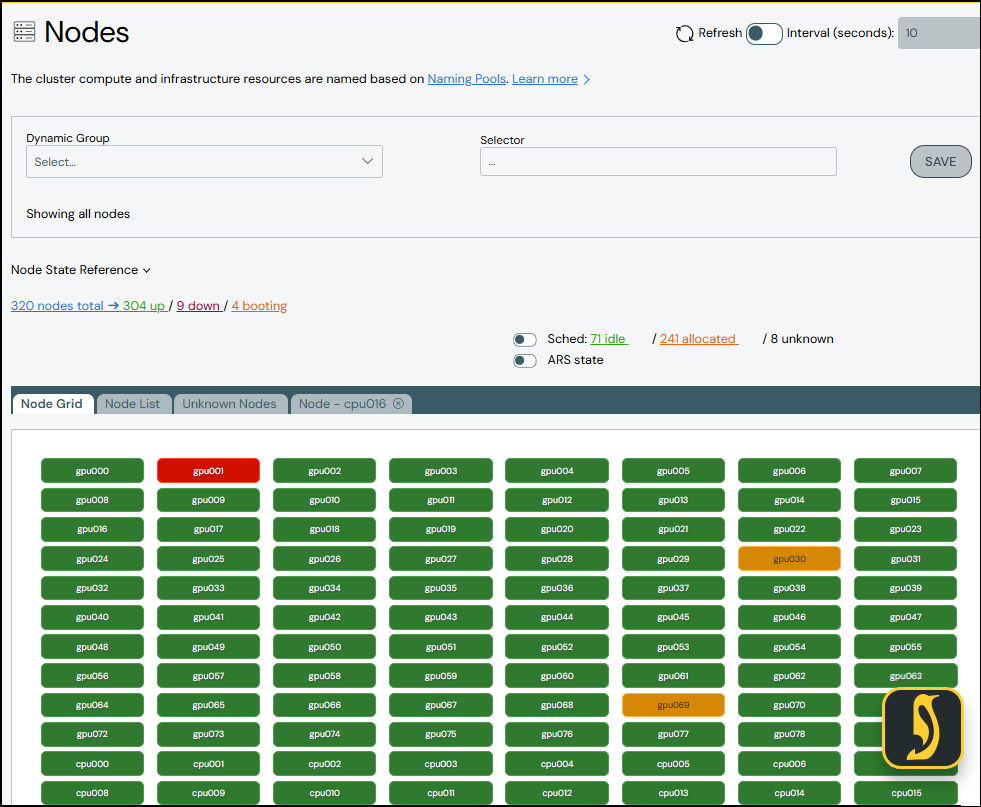Select the orange gpu069 node
This screenshot has height=807, width=981.
click(673, 705)
